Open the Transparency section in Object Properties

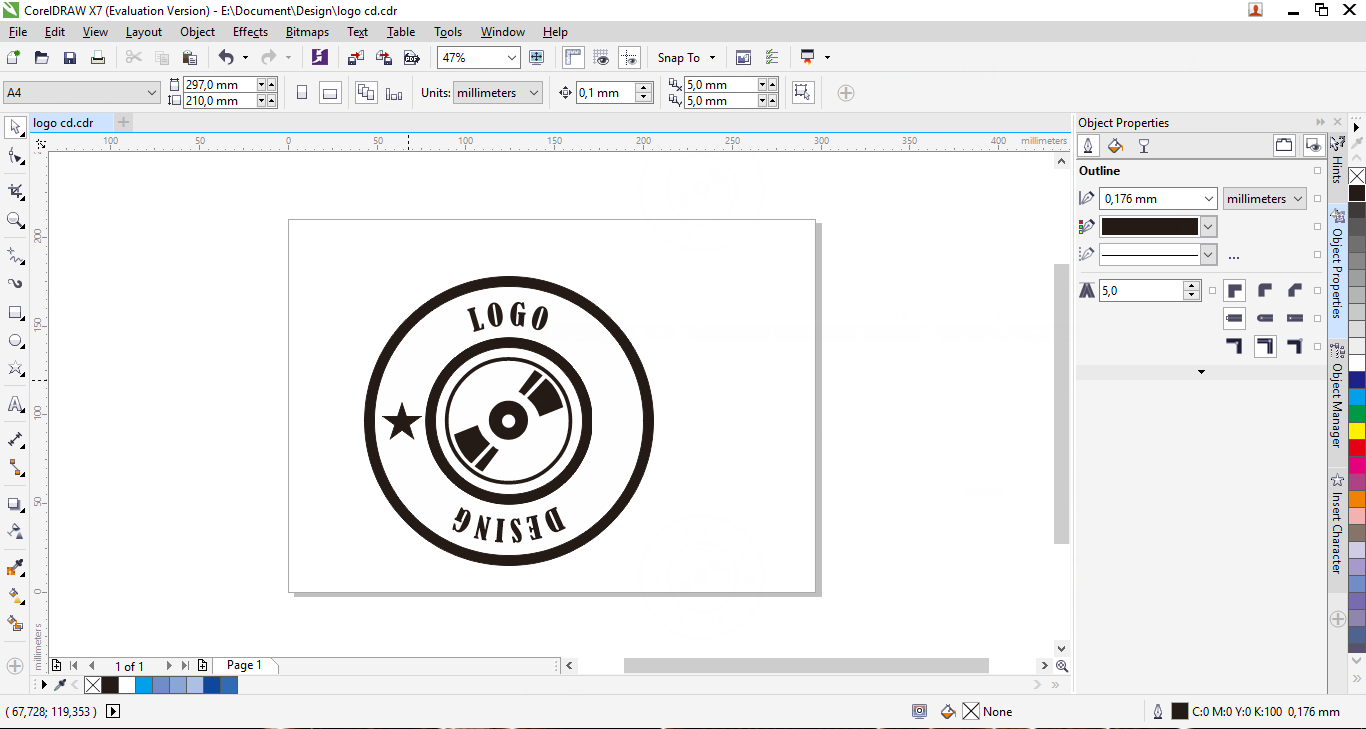1144,146
